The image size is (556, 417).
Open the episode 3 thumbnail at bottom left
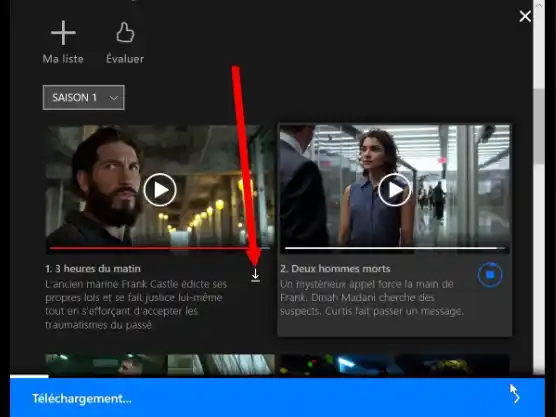pyautogui.click(x=160, y=364)
